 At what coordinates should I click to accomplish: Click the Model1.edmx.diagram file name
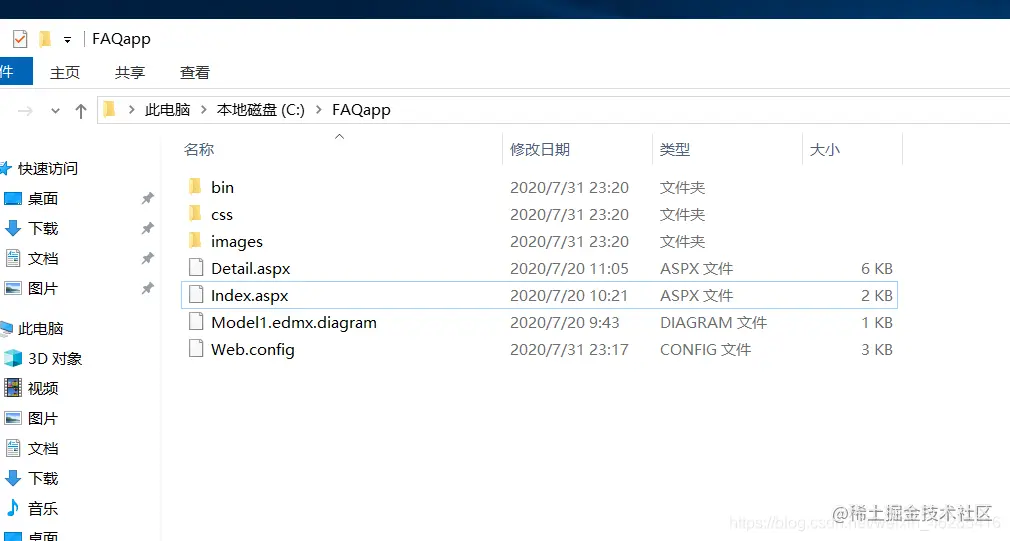[x=294, y=323]
